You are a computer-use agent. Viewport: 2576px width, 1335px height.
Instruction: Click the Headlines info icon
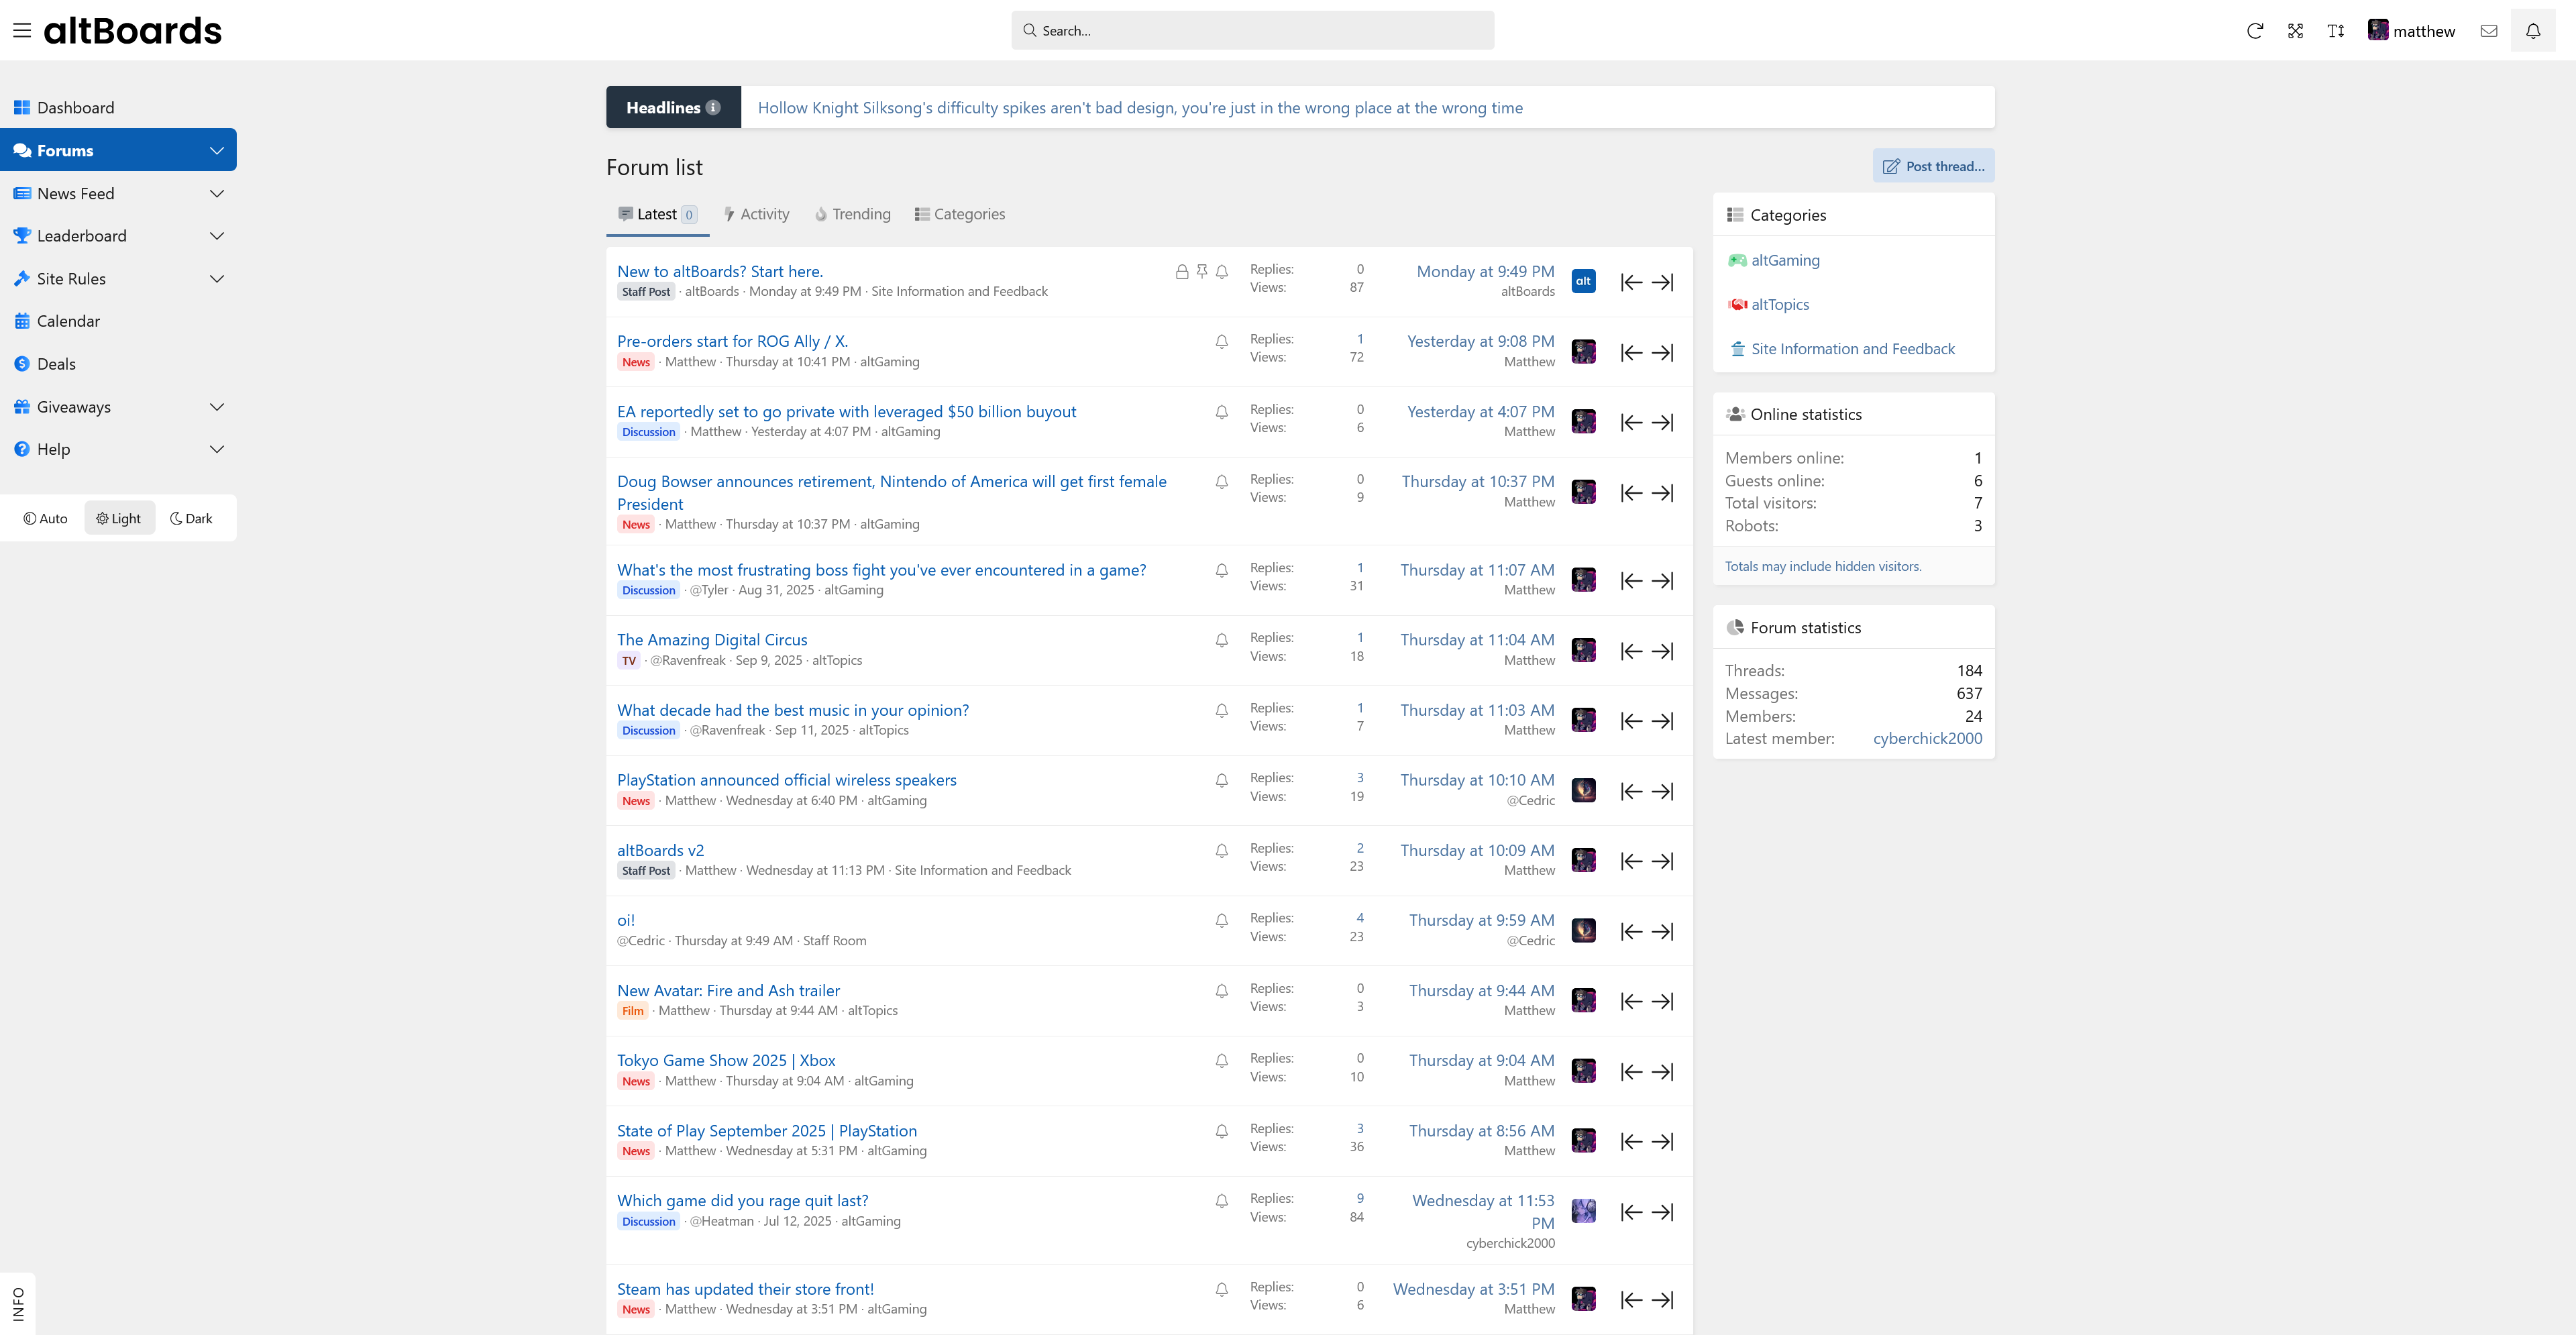pos(713,108)
